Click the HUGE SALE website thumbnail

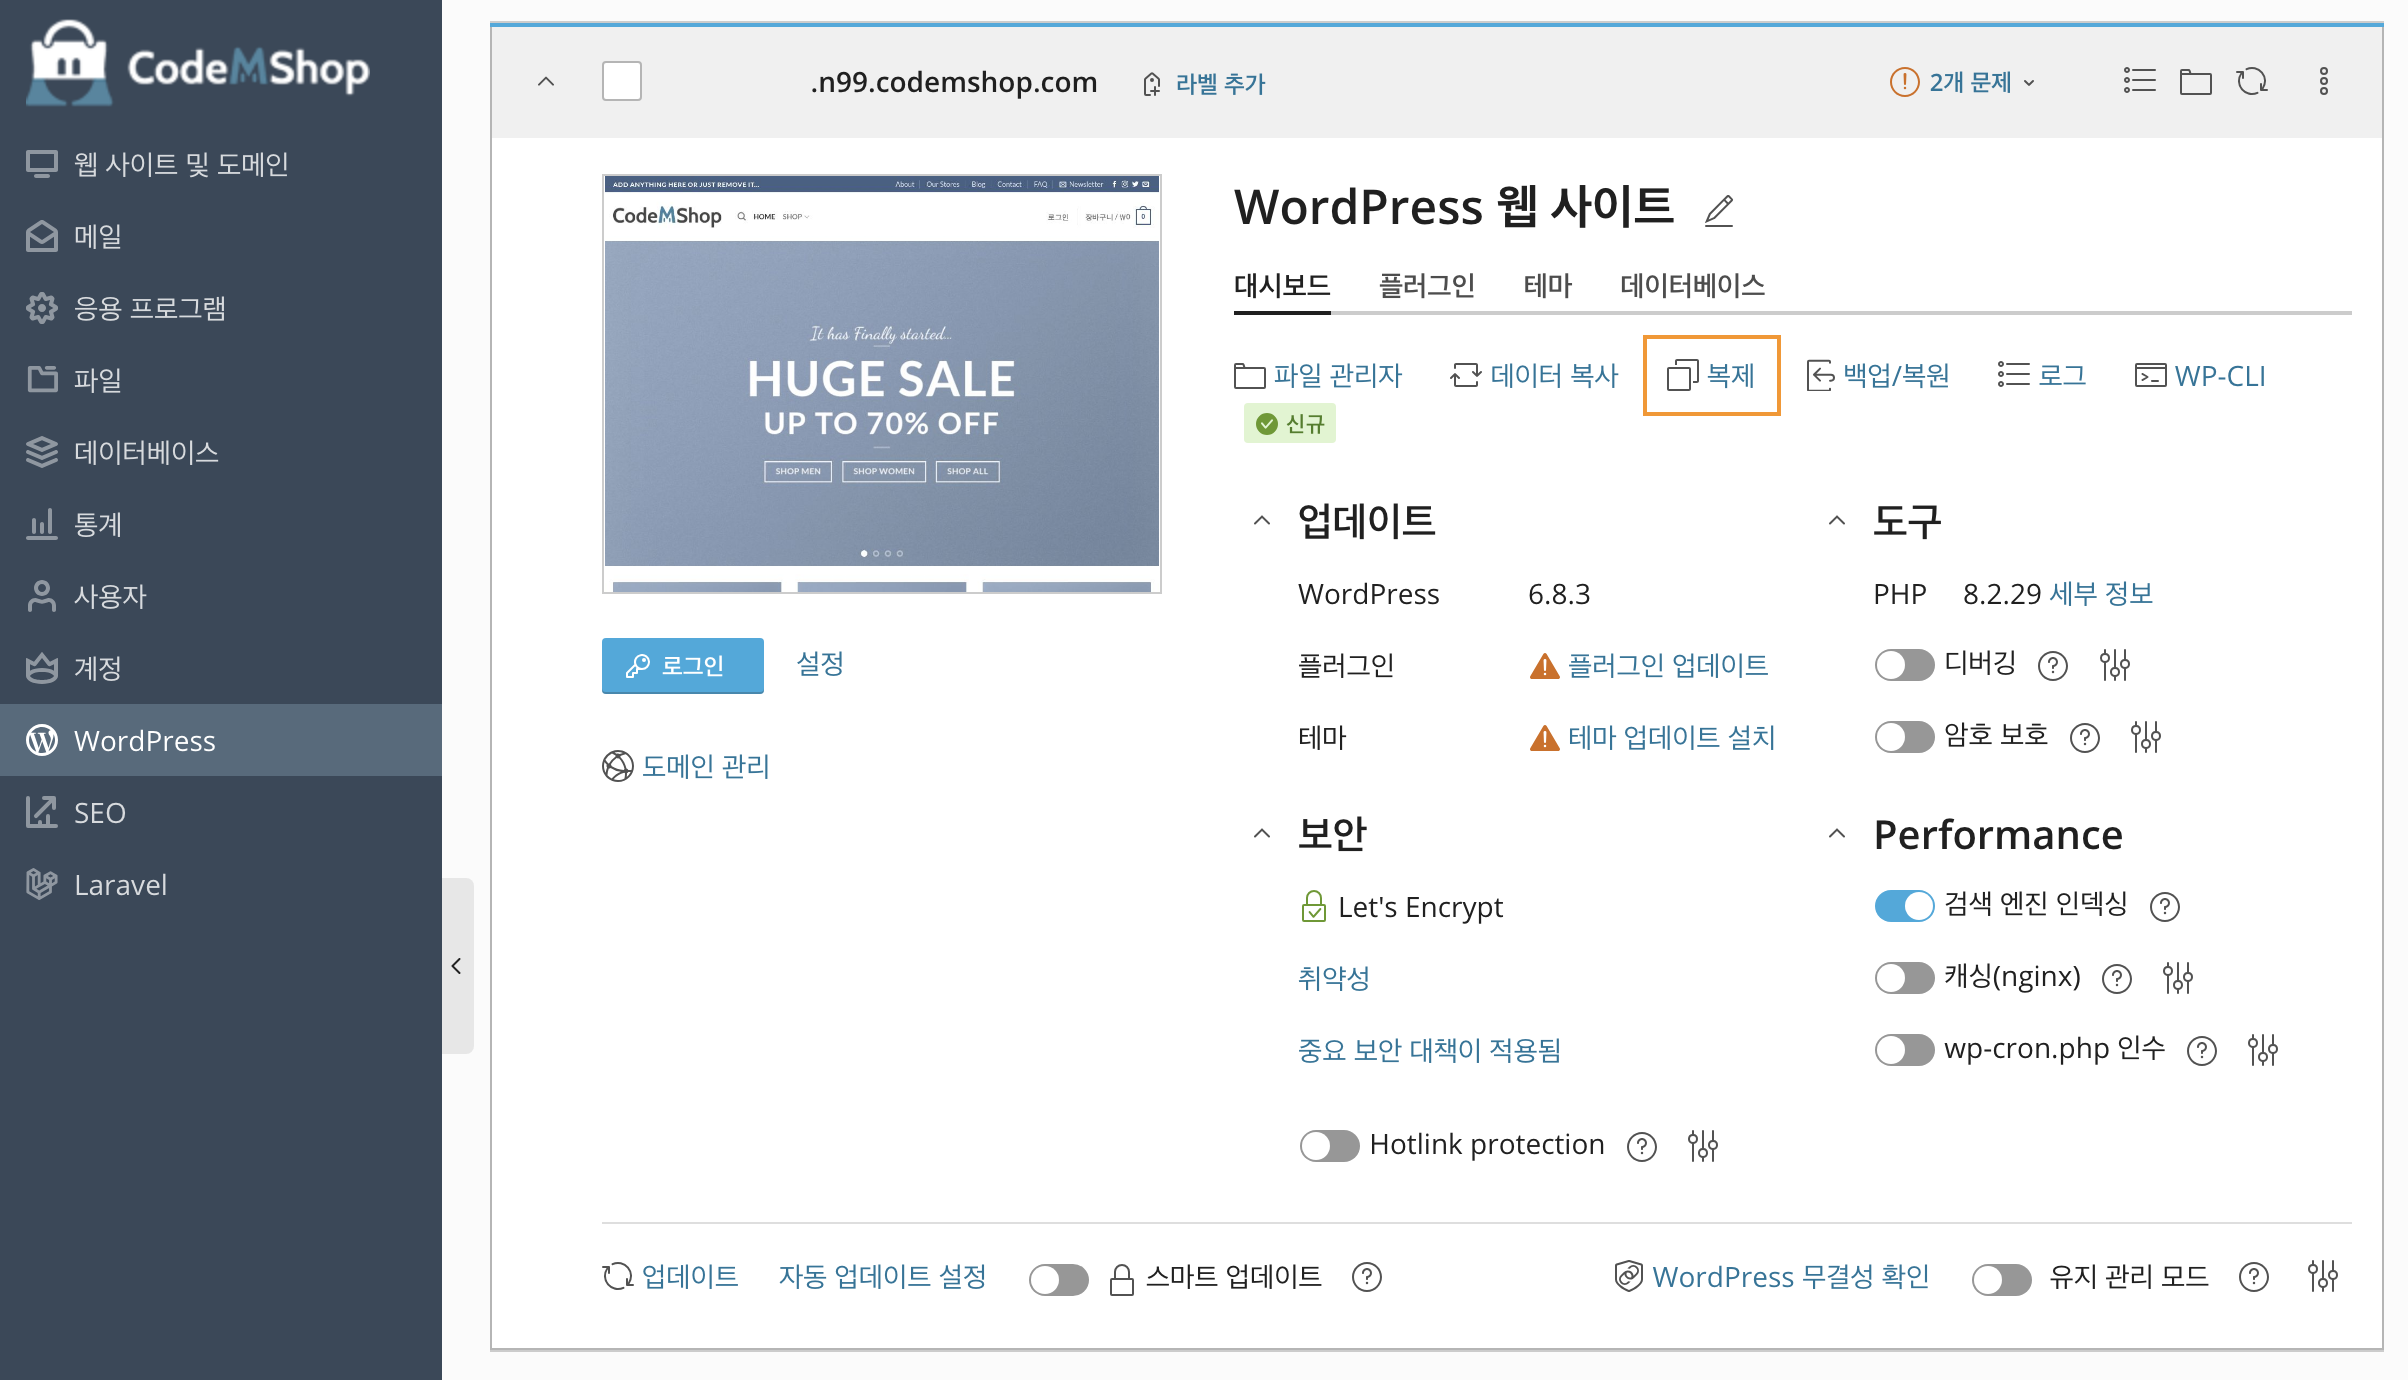[x=881, y=384]
